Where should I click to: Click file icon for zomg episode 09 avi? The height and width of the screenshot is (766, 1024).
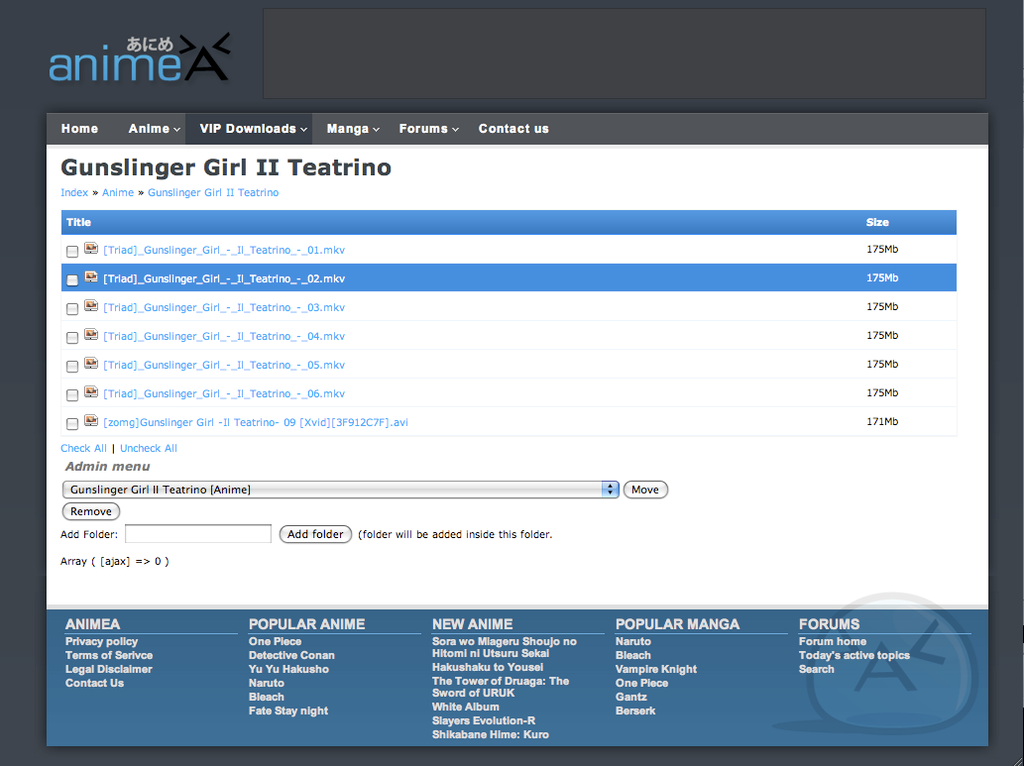tap(91, 422)
